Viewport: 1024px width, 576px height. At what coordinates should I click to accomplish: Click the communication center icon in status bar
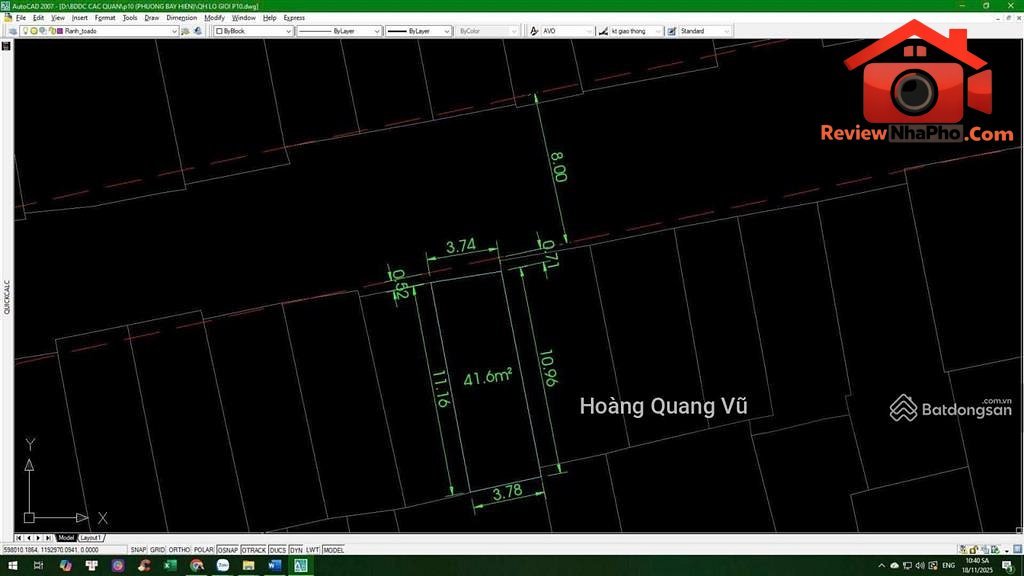[963, 550]
